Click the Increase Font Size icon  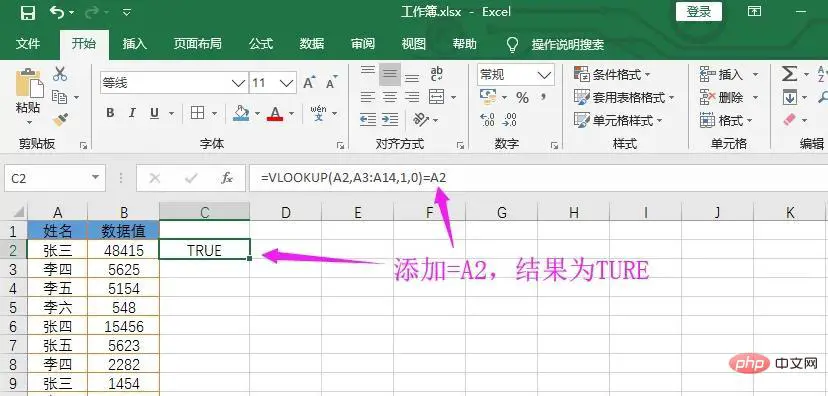pos(309,83)
